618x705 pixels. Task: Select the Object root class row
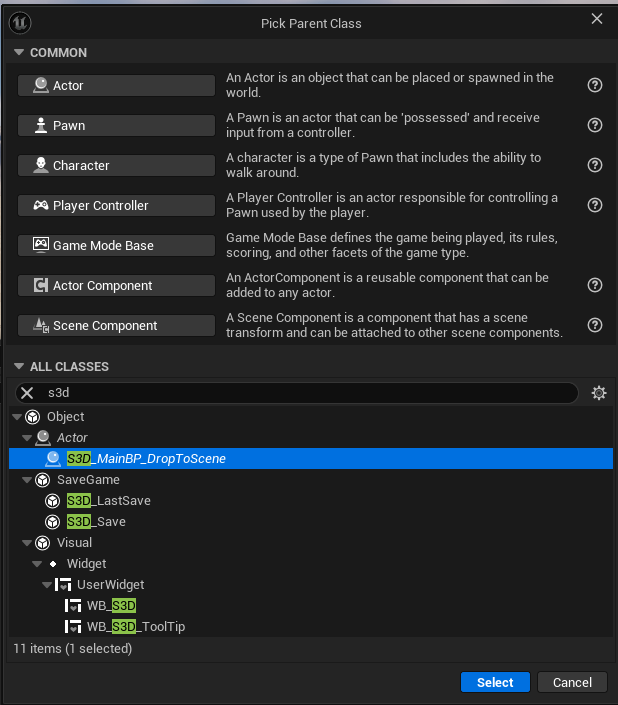point(311,417)
